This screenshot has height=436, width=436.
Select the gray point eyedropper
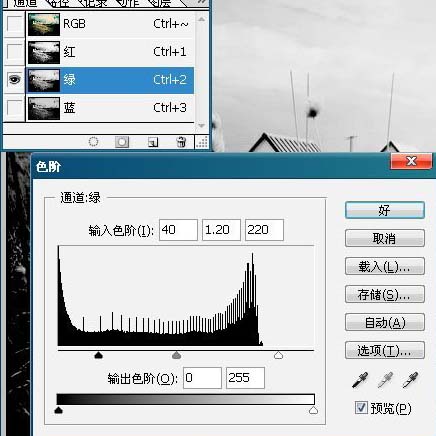point(385,380)
